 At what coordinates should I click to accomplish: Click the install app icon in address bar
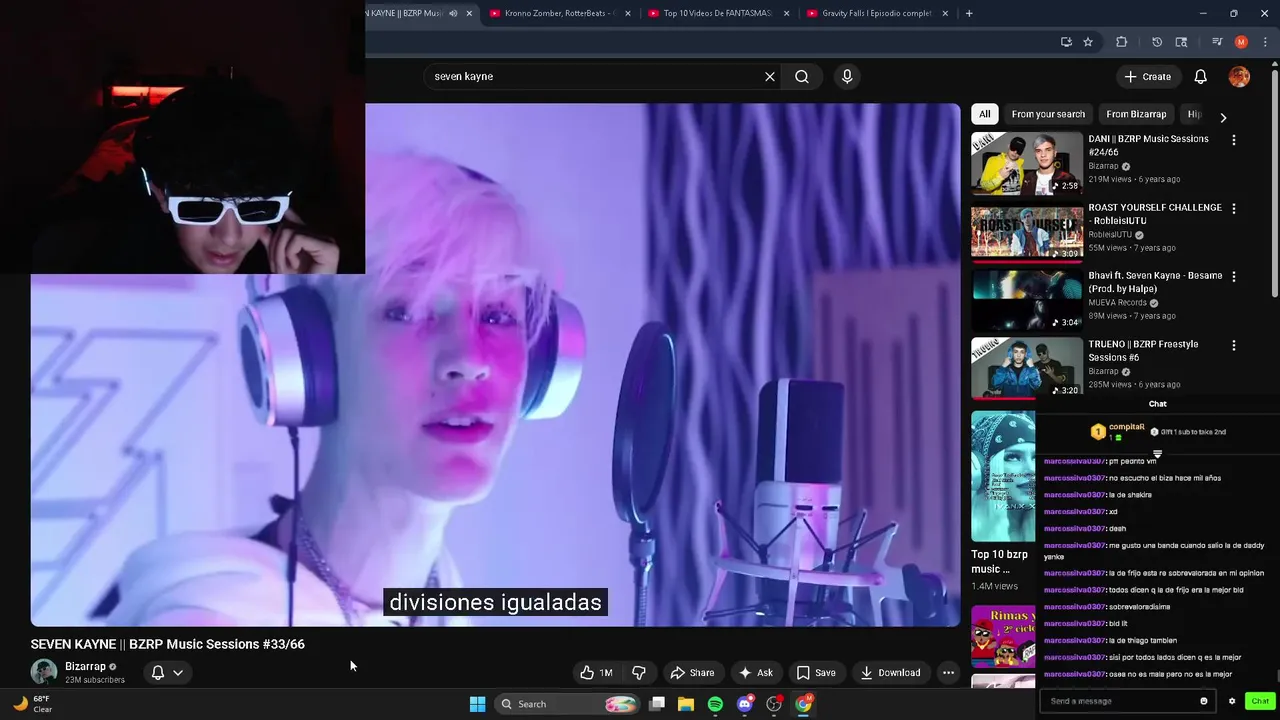coord(1066,42)
